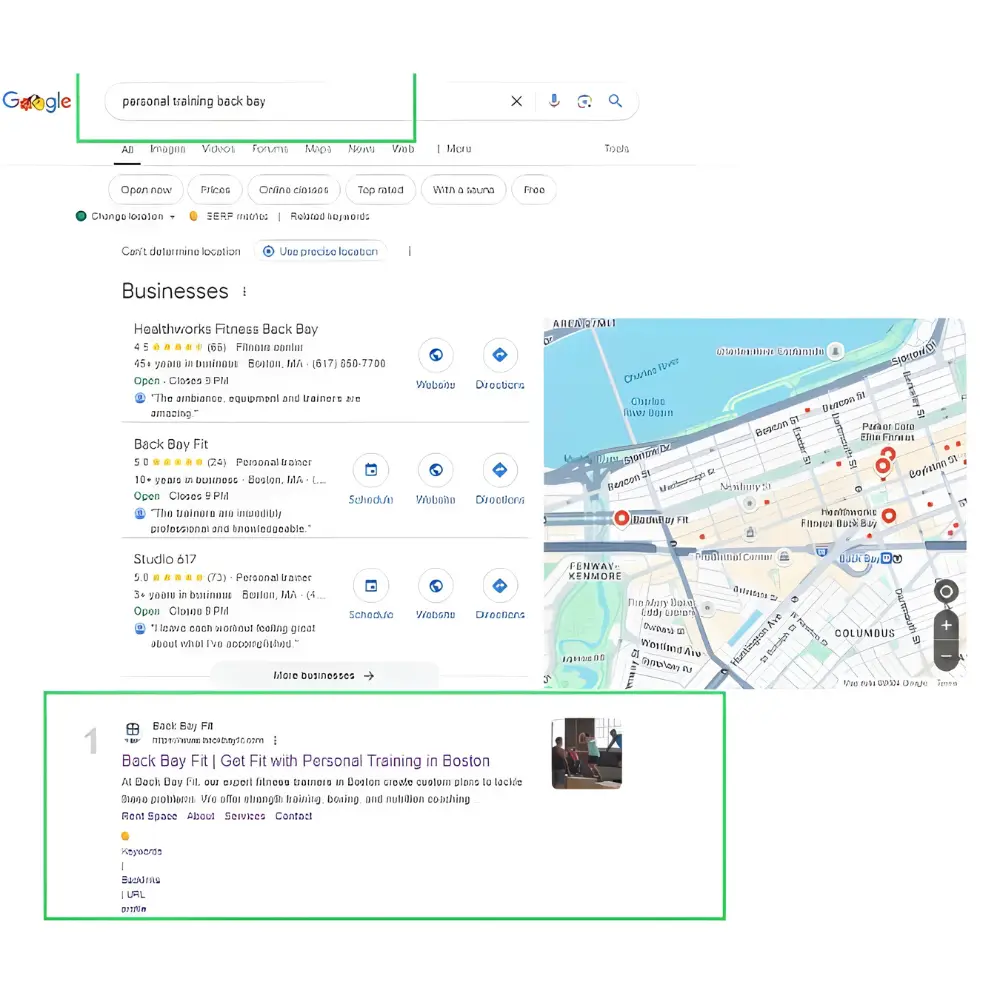
Task: Open Healthworks Fitness Back Bay website icon
Action: [x=435, y=356]
